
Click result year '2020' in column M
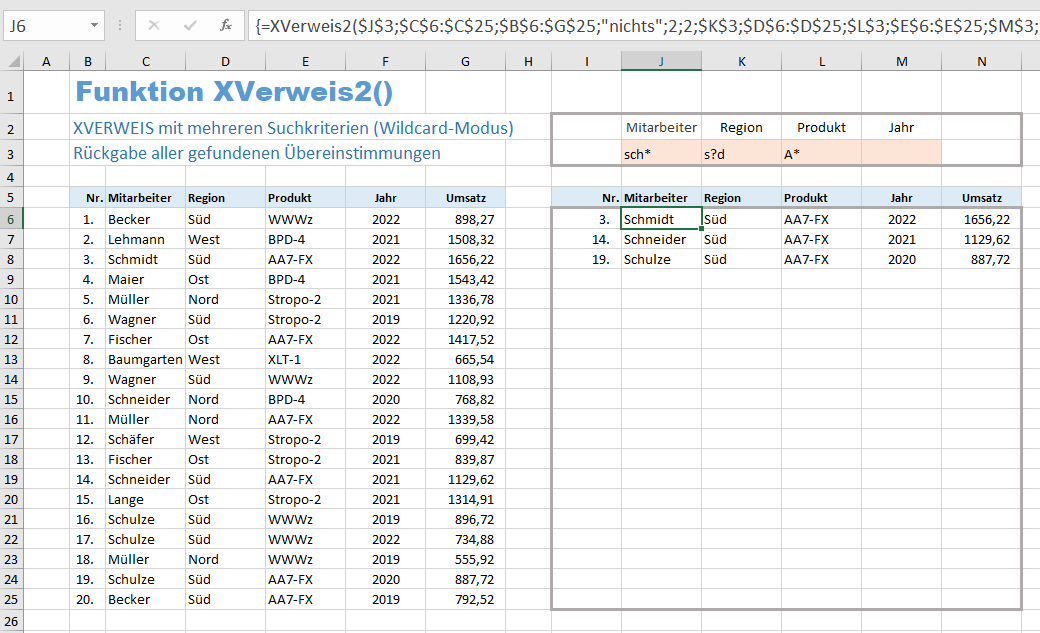901,259
